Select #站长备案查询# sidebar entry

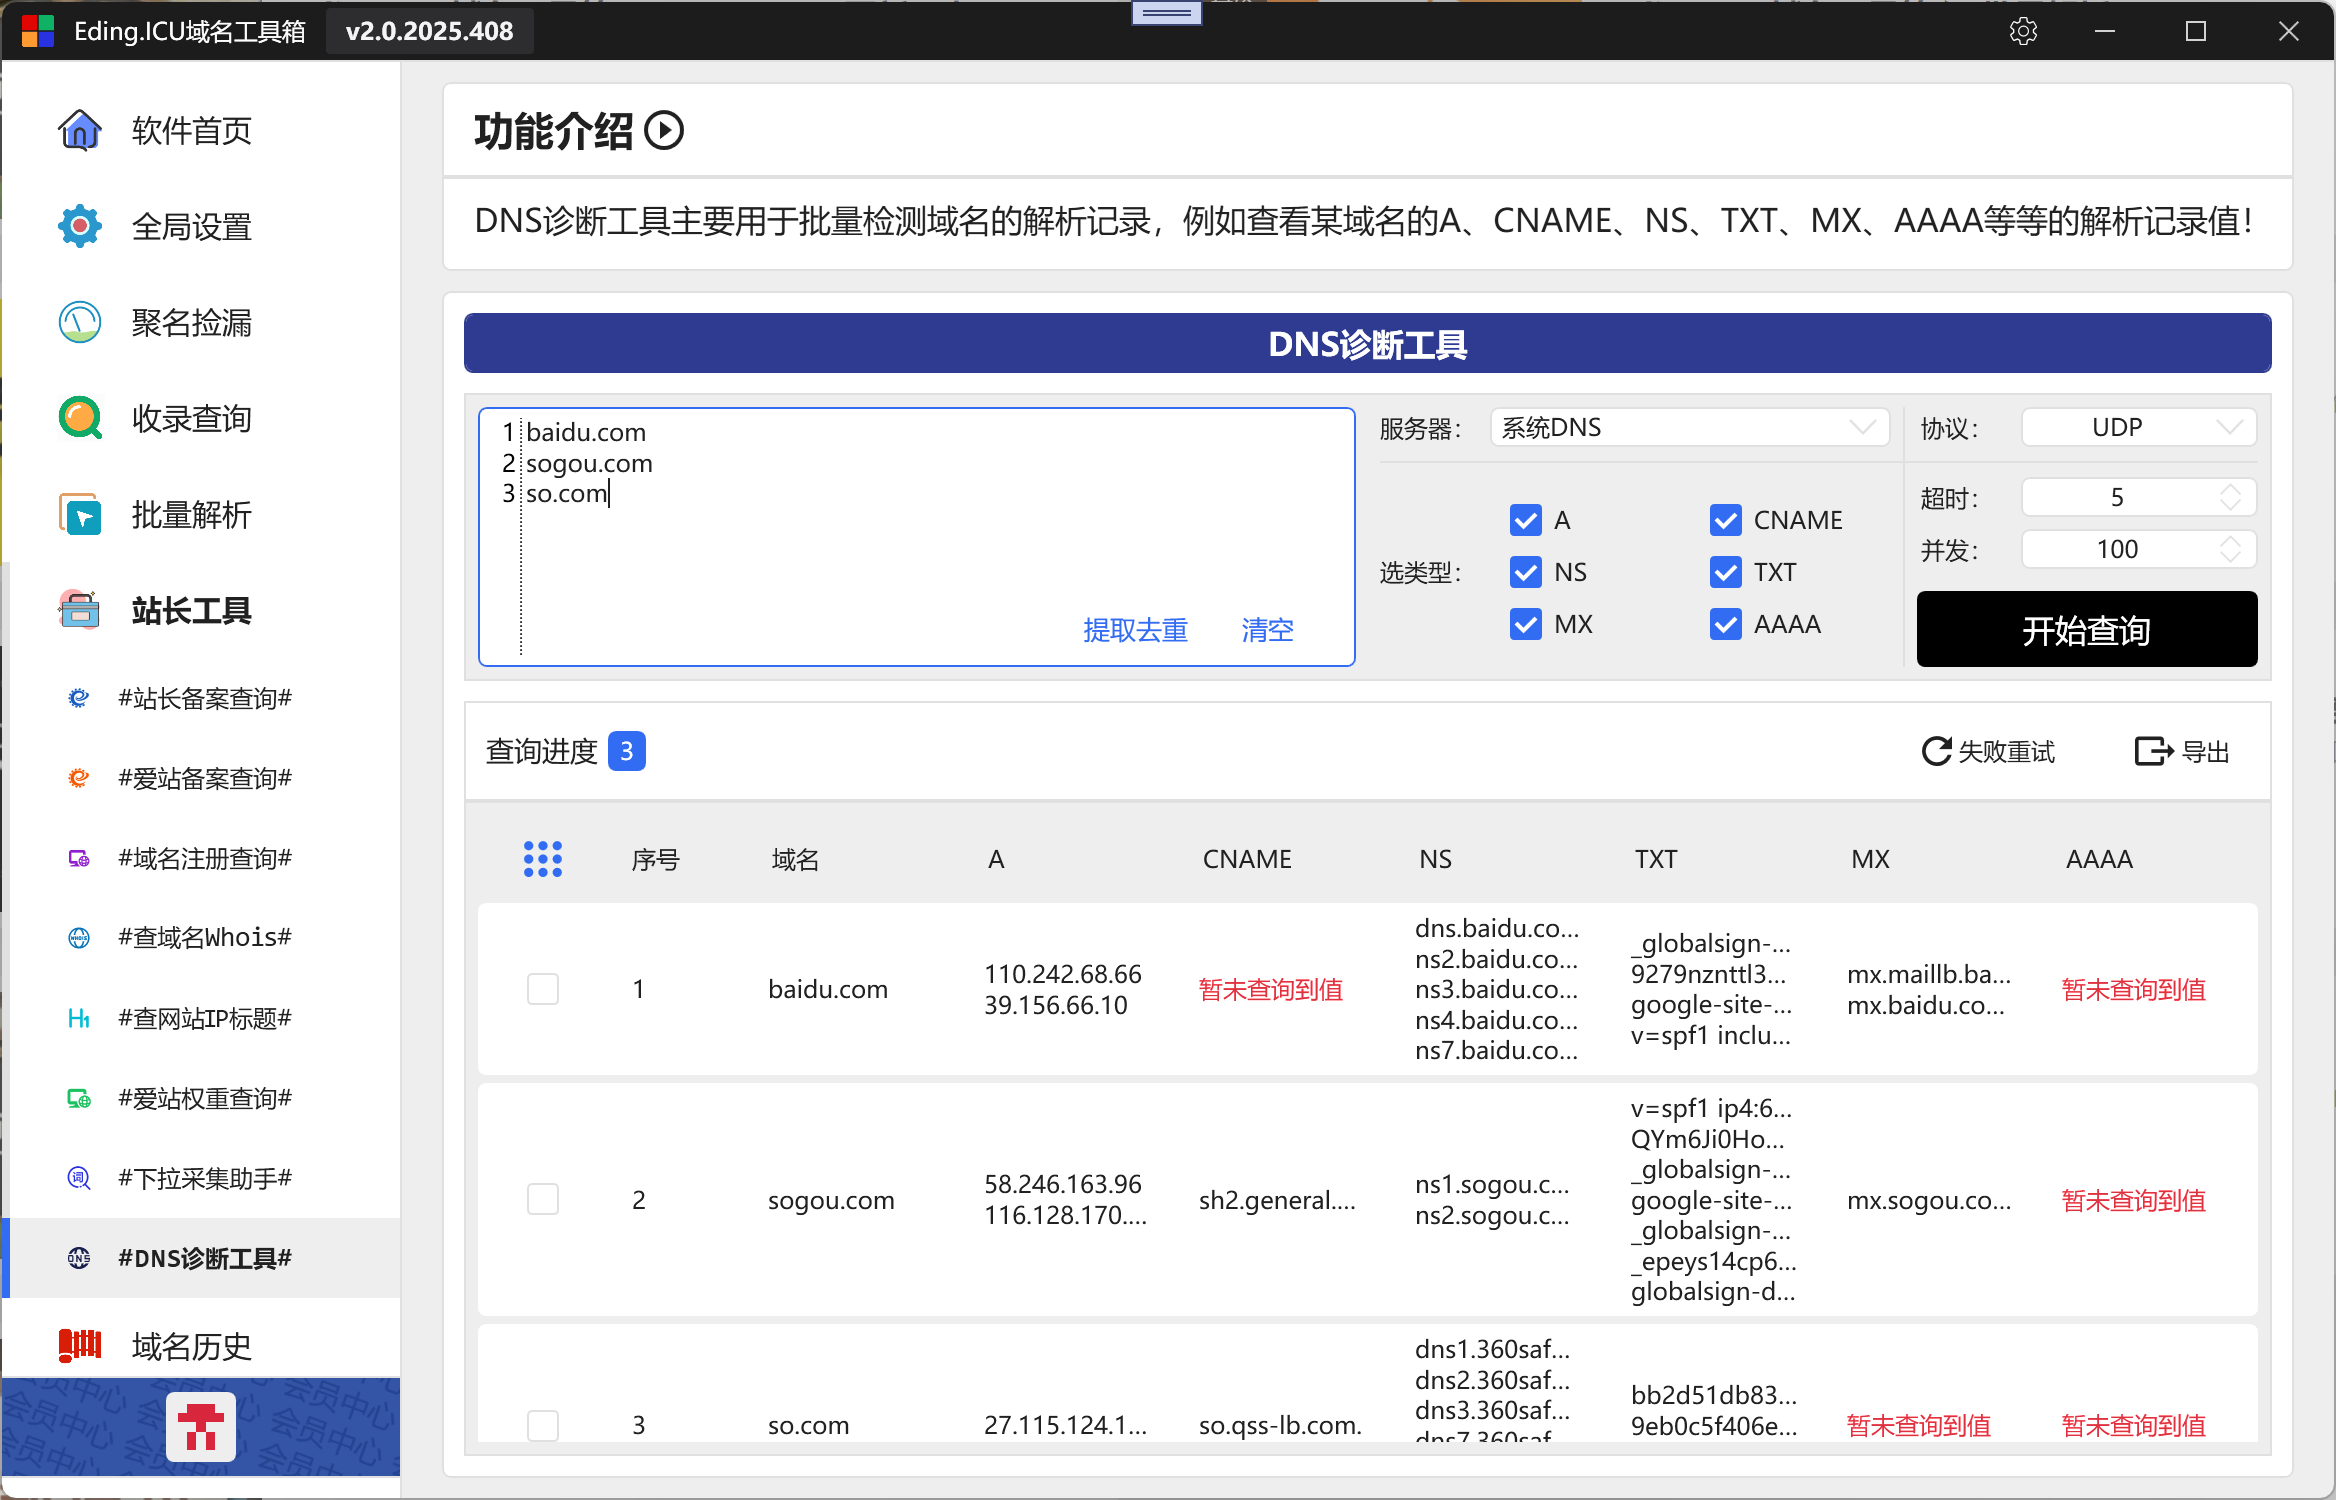point(204,698)
